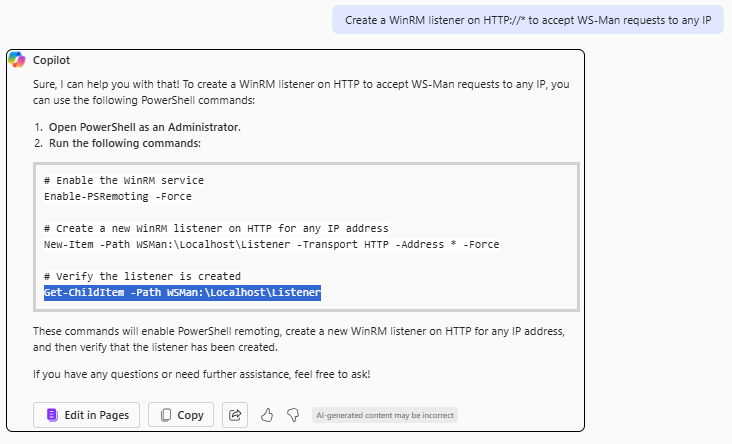732x444 pixels.
Task: Give the response a thumbs down
Action: coord(293,415)
